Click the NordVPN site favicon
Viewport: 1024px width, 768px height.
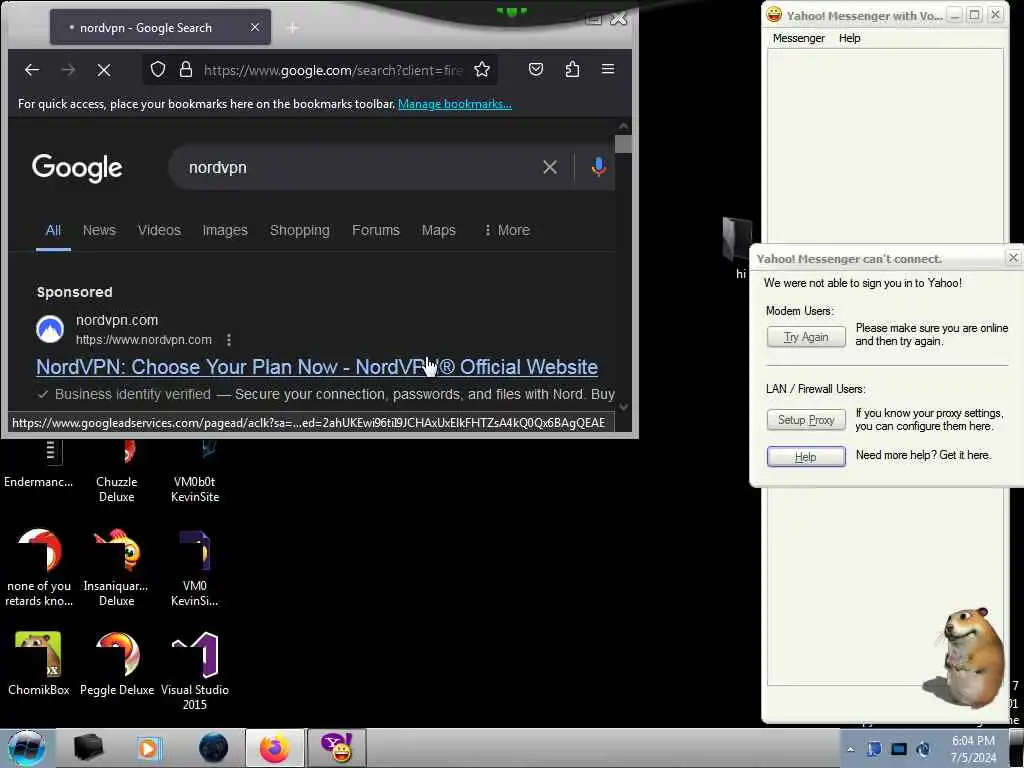point(50,329)
